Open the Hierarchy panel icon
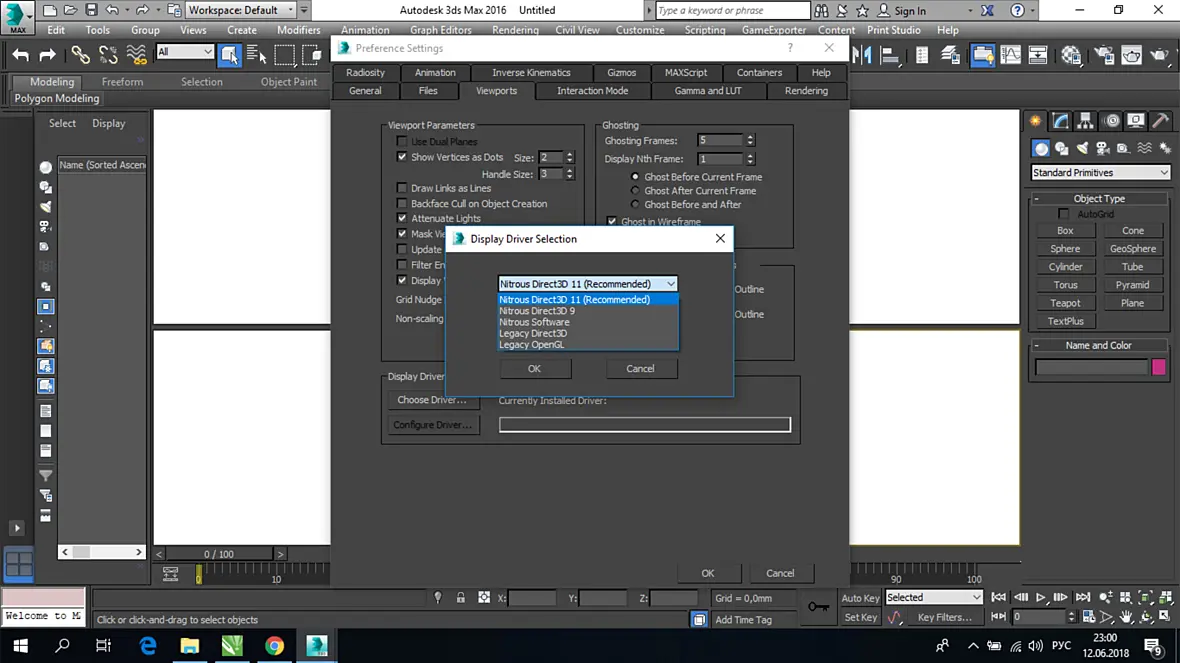 click(x=1085, y=121)
